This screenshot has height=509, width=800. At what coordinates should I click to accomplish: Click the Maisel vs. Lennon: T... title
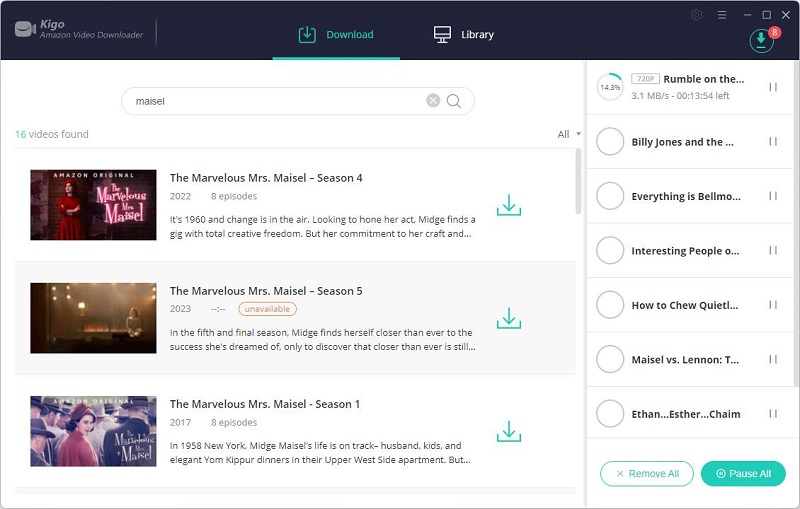(x=685, y=360)
